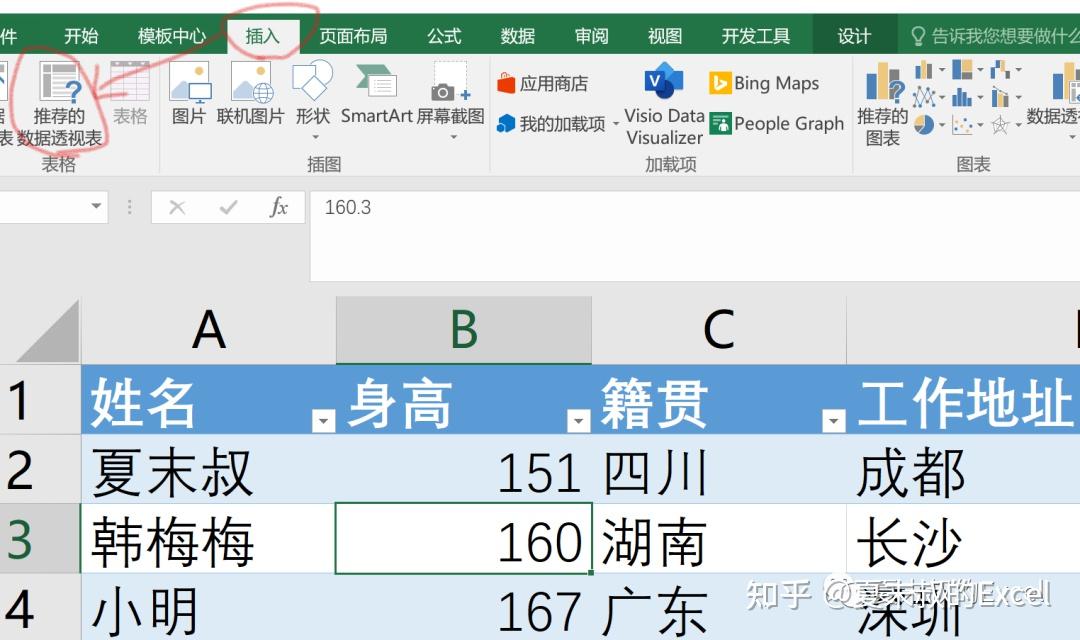Open the 姓名 column filter dropdown

coord(324,421)
